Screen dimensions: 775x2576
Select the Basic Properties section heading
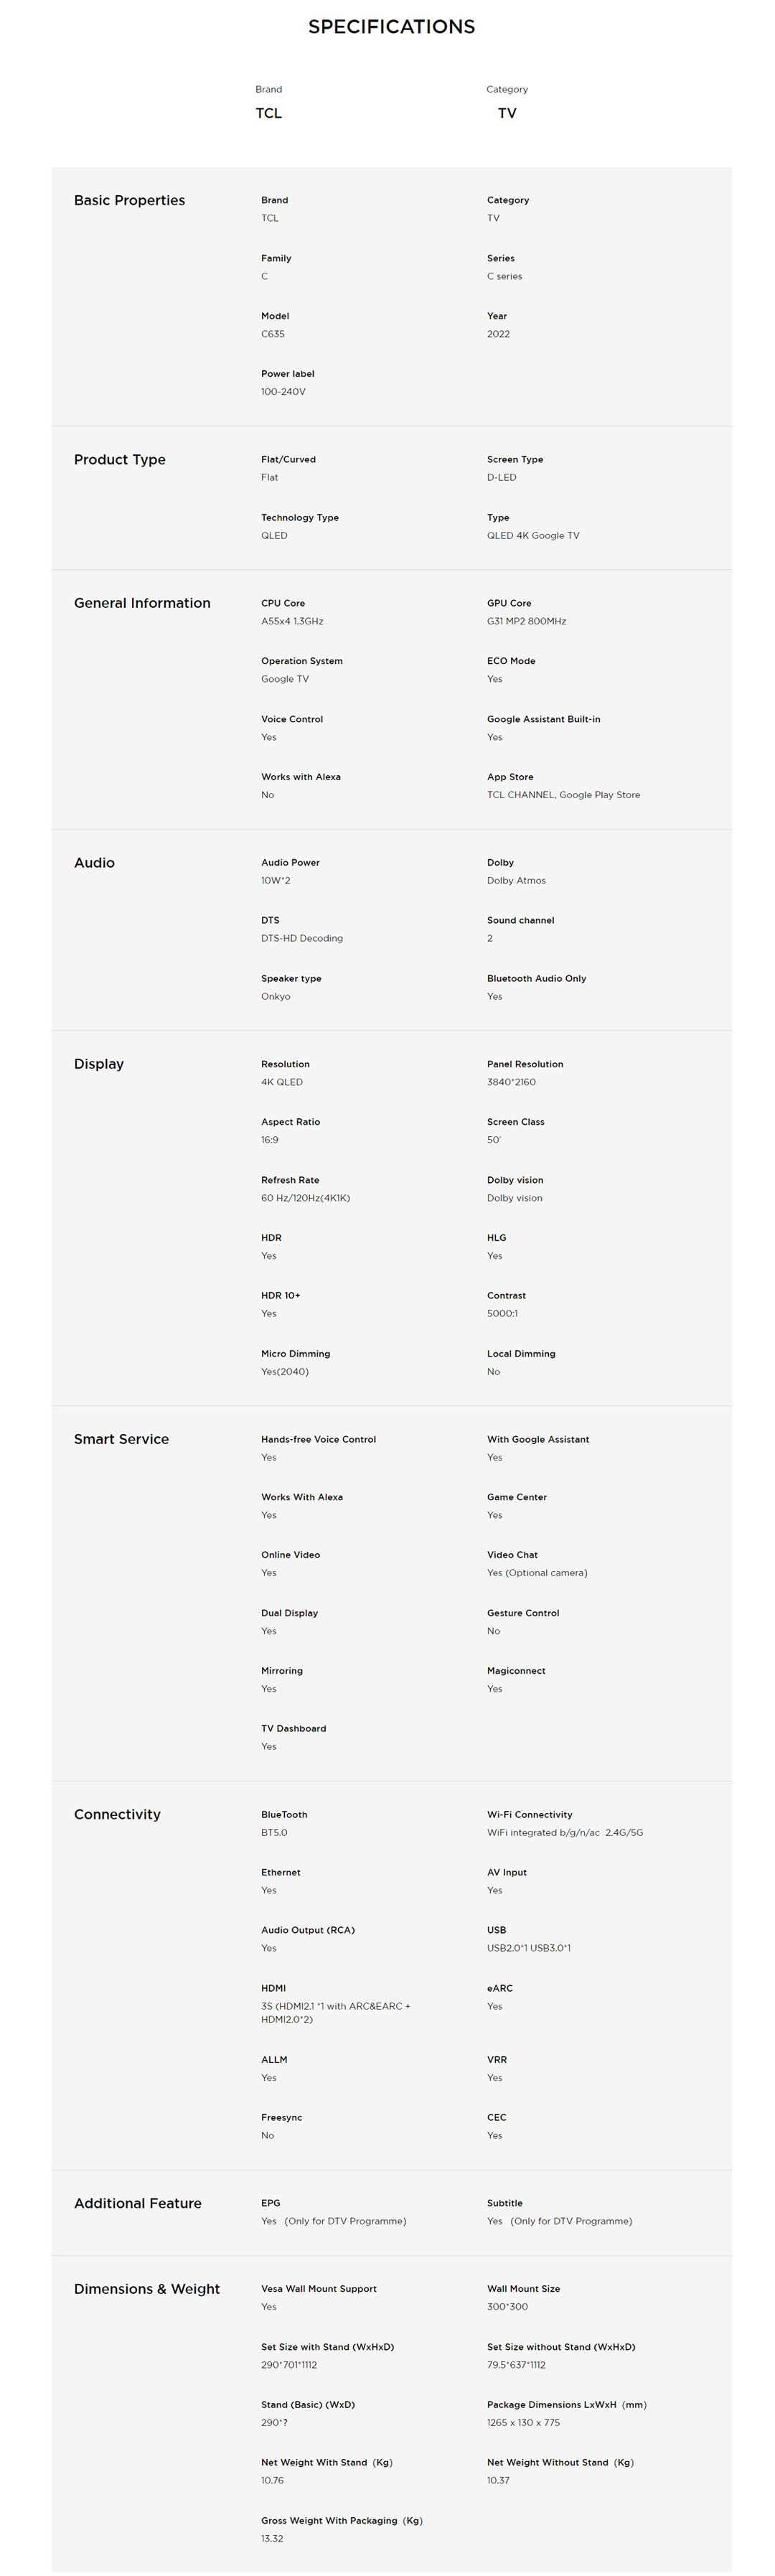129,200
